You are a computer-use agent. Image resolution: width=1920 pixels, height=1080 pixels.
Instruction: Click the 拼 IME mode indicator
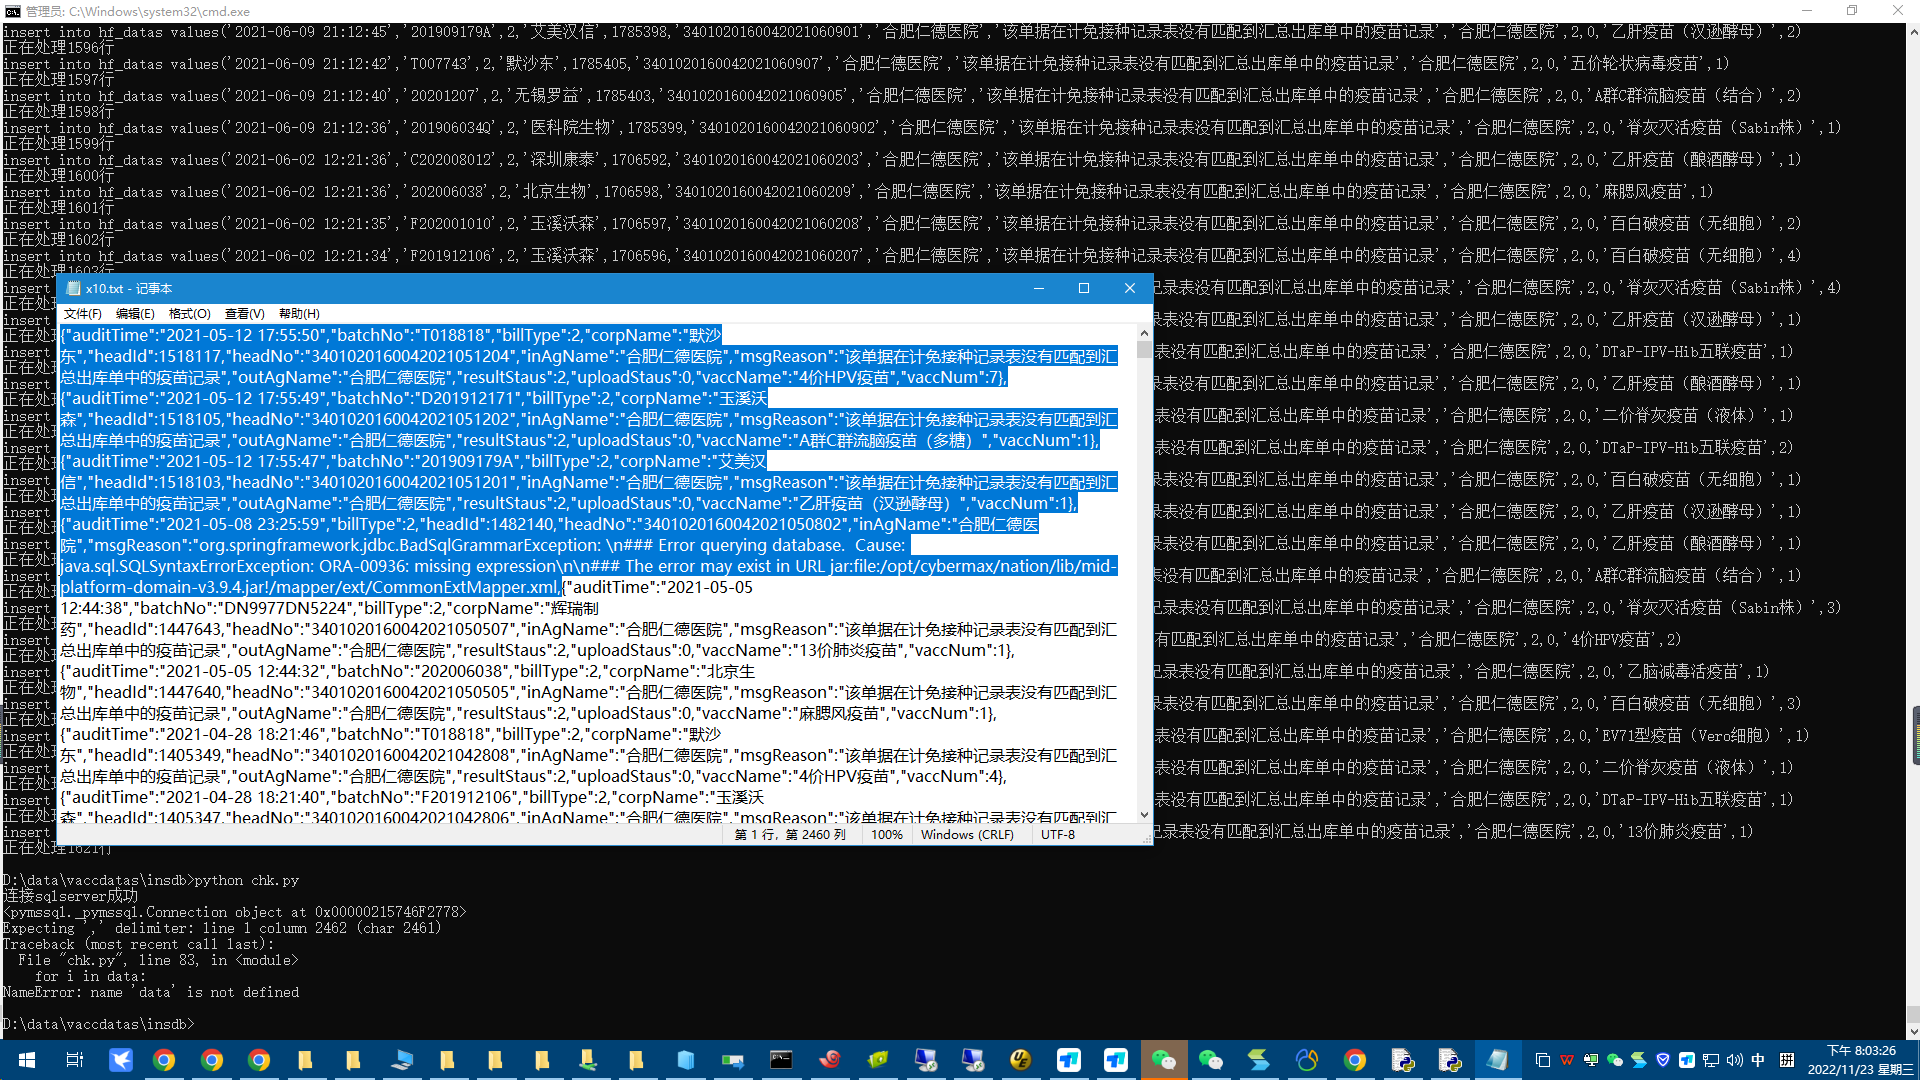click(1787, 1059)
